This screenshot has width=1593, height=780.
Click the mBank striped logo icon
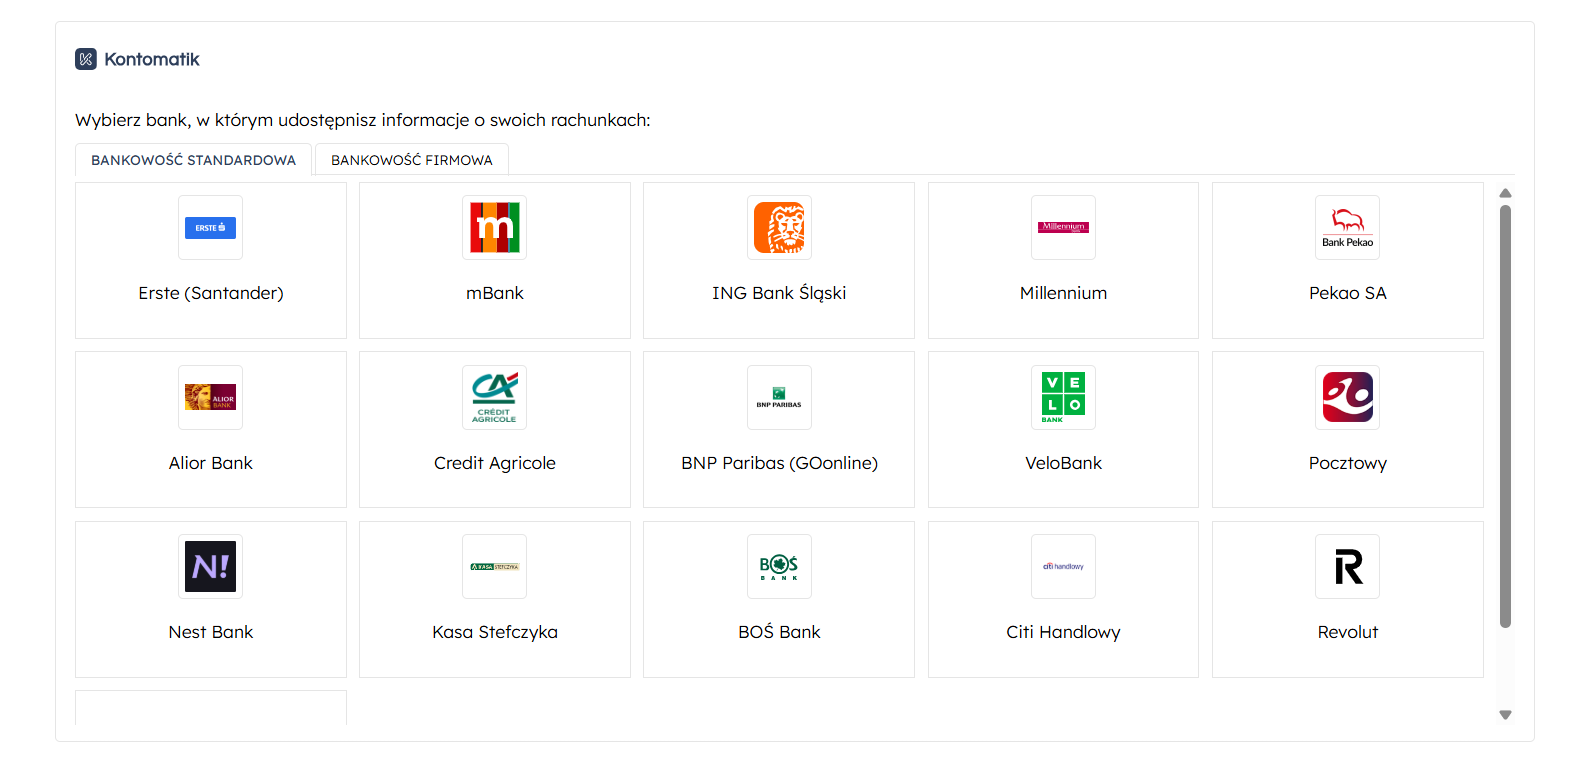tap(495, 228)
